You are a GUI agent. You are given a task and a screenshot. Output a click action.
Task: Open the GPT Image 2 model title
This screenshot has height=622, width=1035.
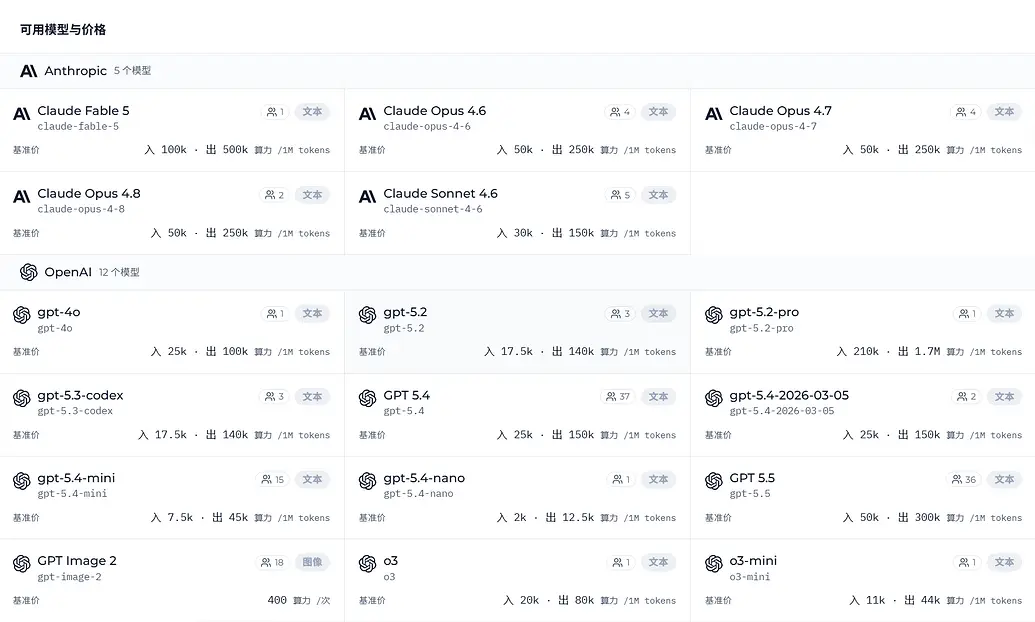pyautogui.click(x=77, y=561)
